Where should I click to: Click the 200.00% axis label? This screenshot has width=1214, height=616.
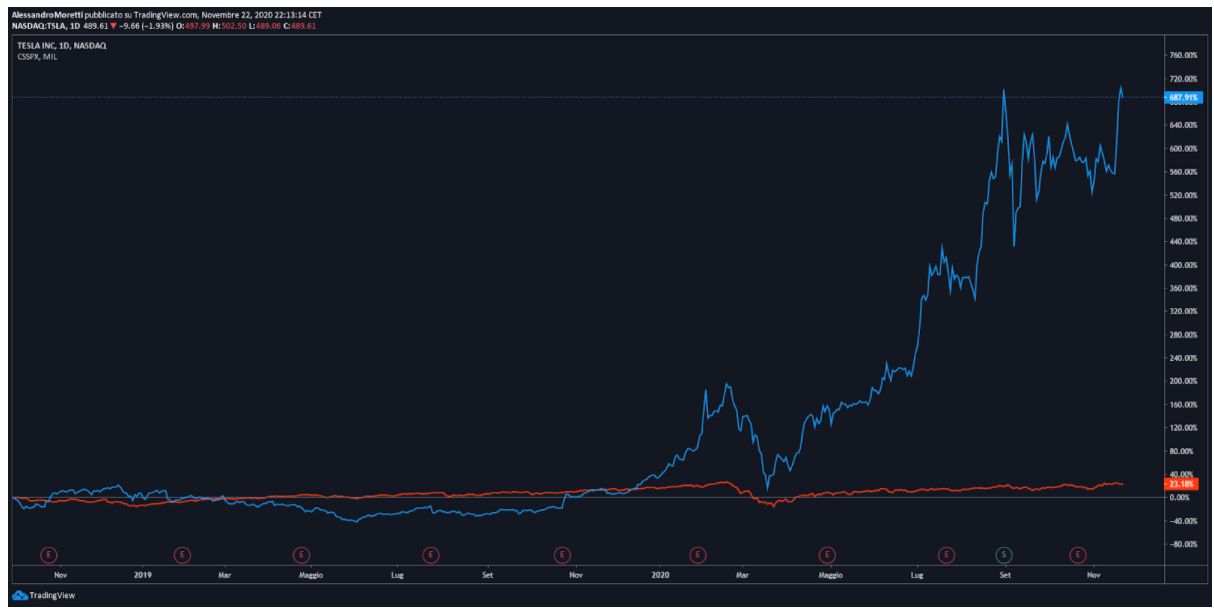(x=1184, y=381)
